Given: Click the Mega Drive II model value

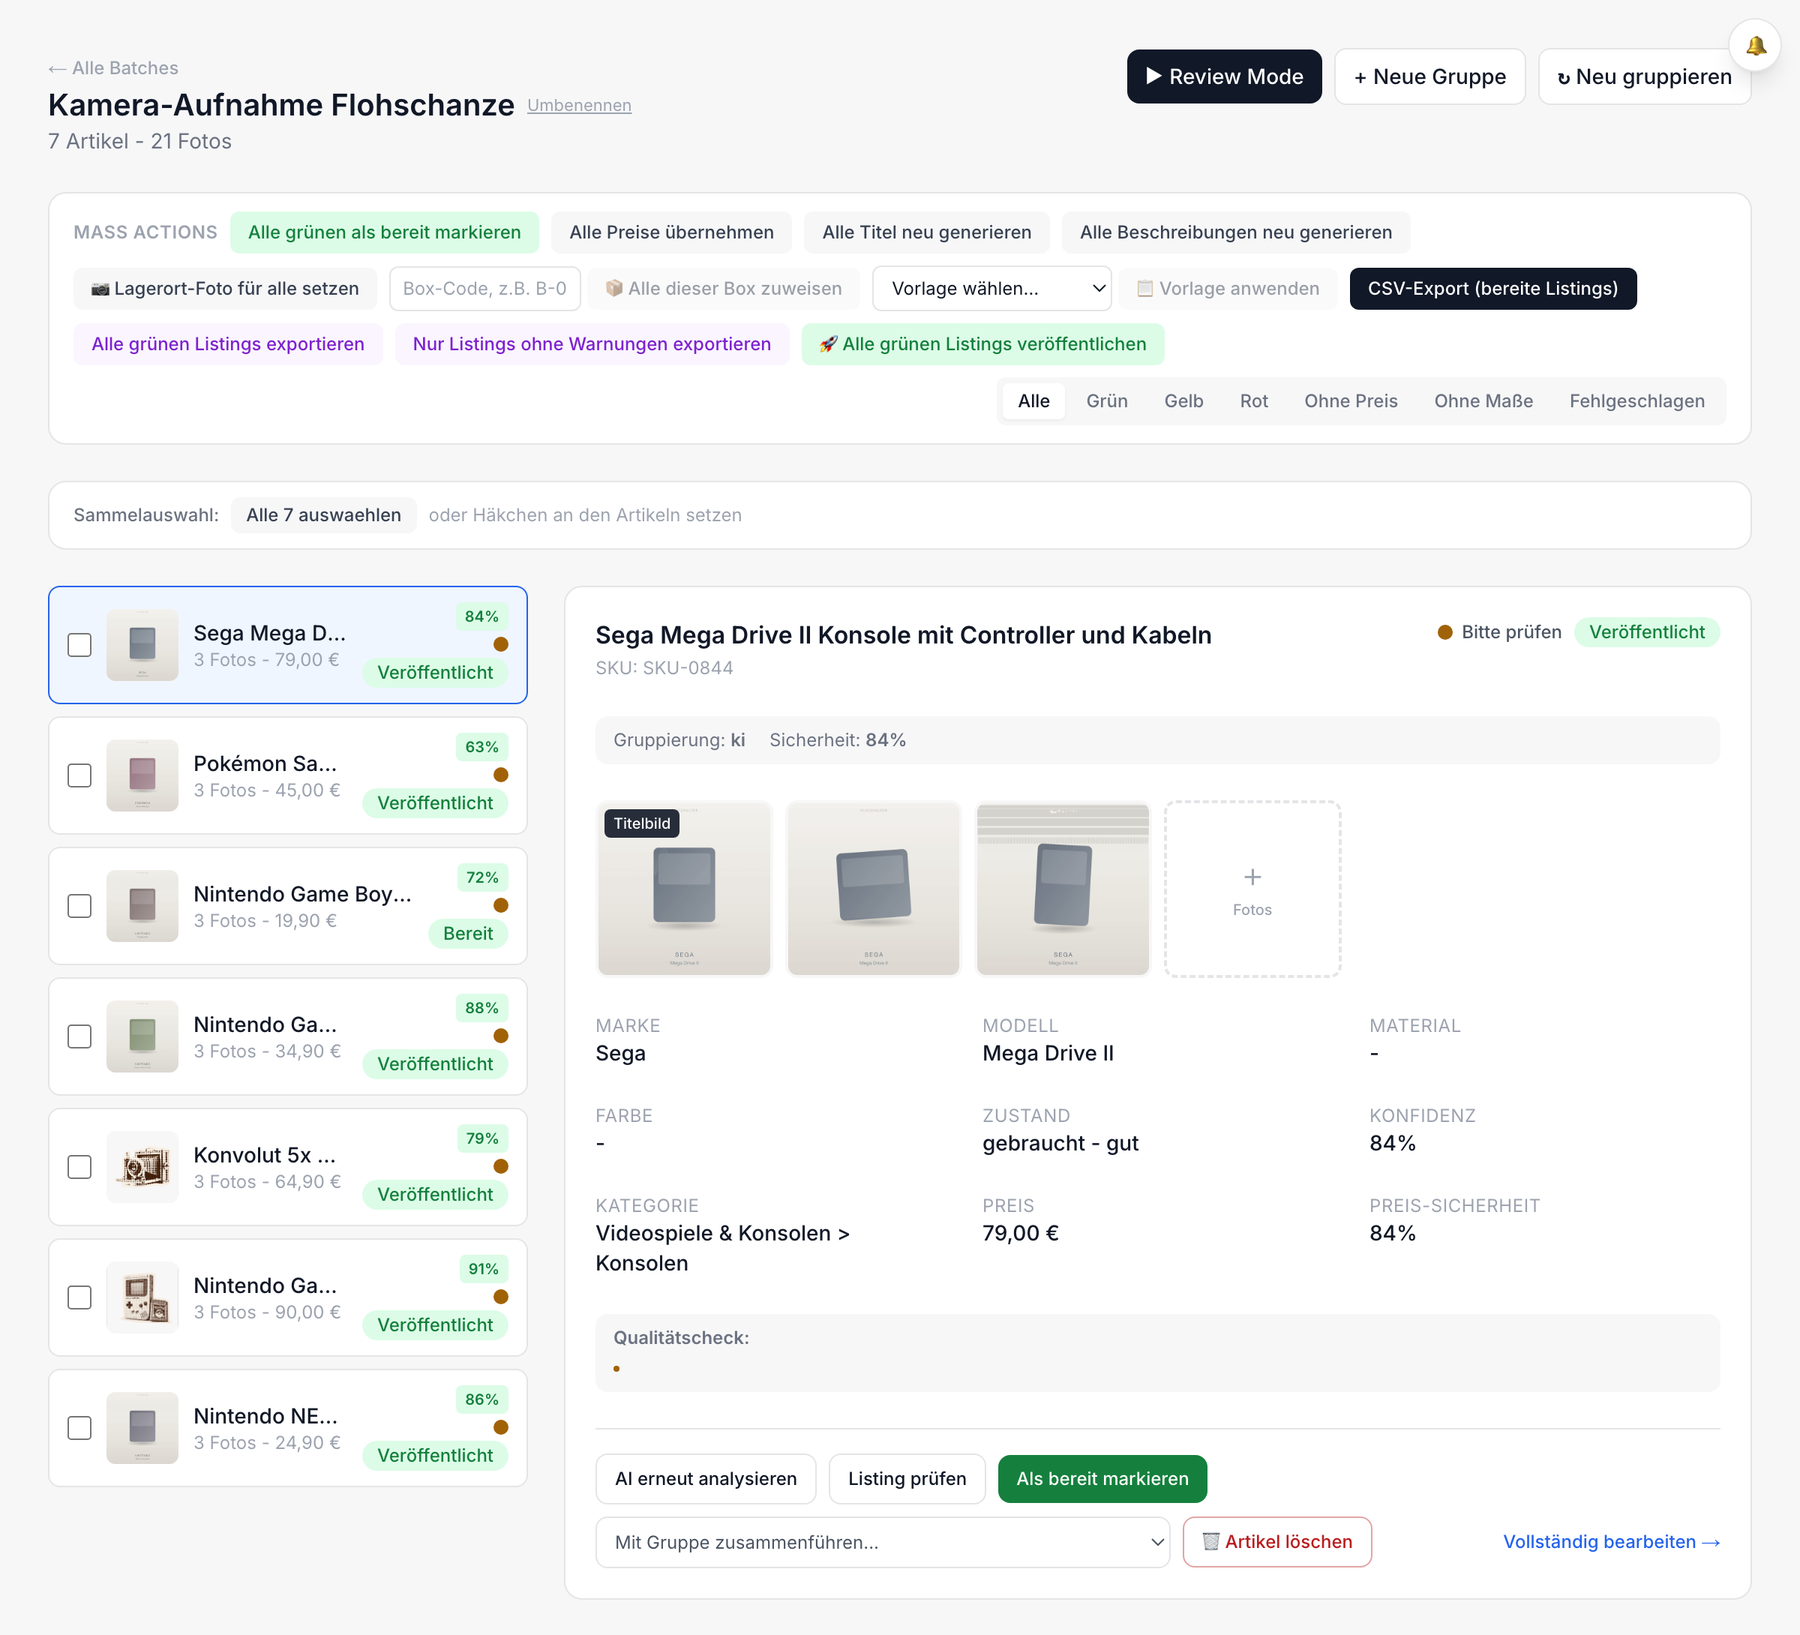Looking at the screenshot, I should [x=1048, y=1053].
